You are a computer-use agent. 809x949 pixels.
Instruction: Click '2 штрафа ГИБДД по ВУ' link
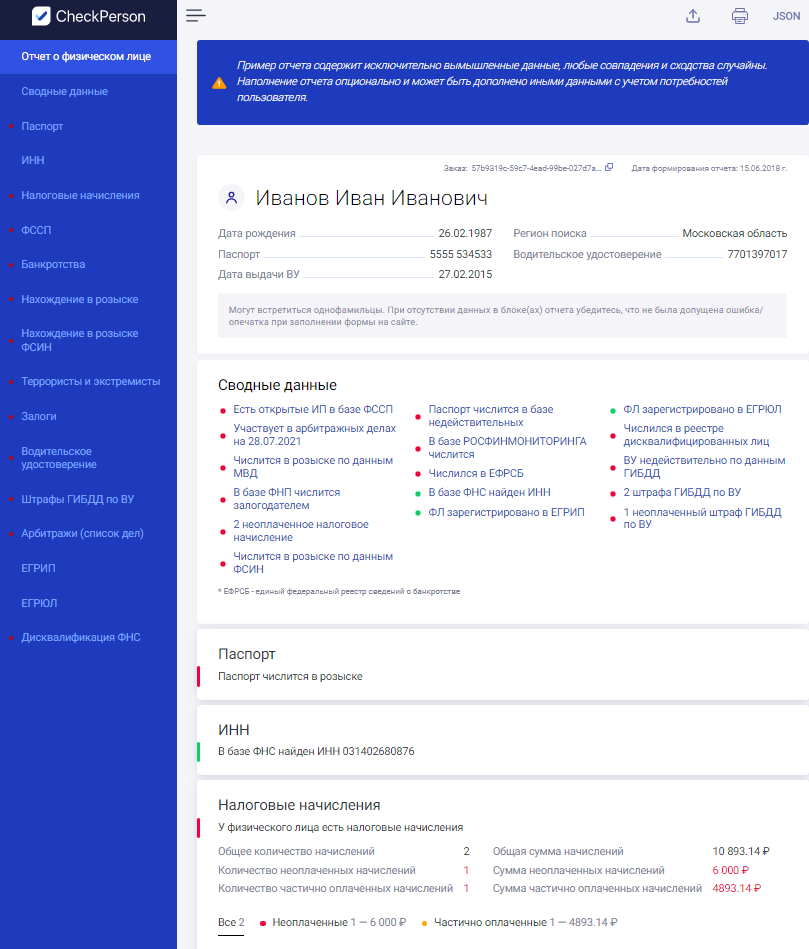682,493
